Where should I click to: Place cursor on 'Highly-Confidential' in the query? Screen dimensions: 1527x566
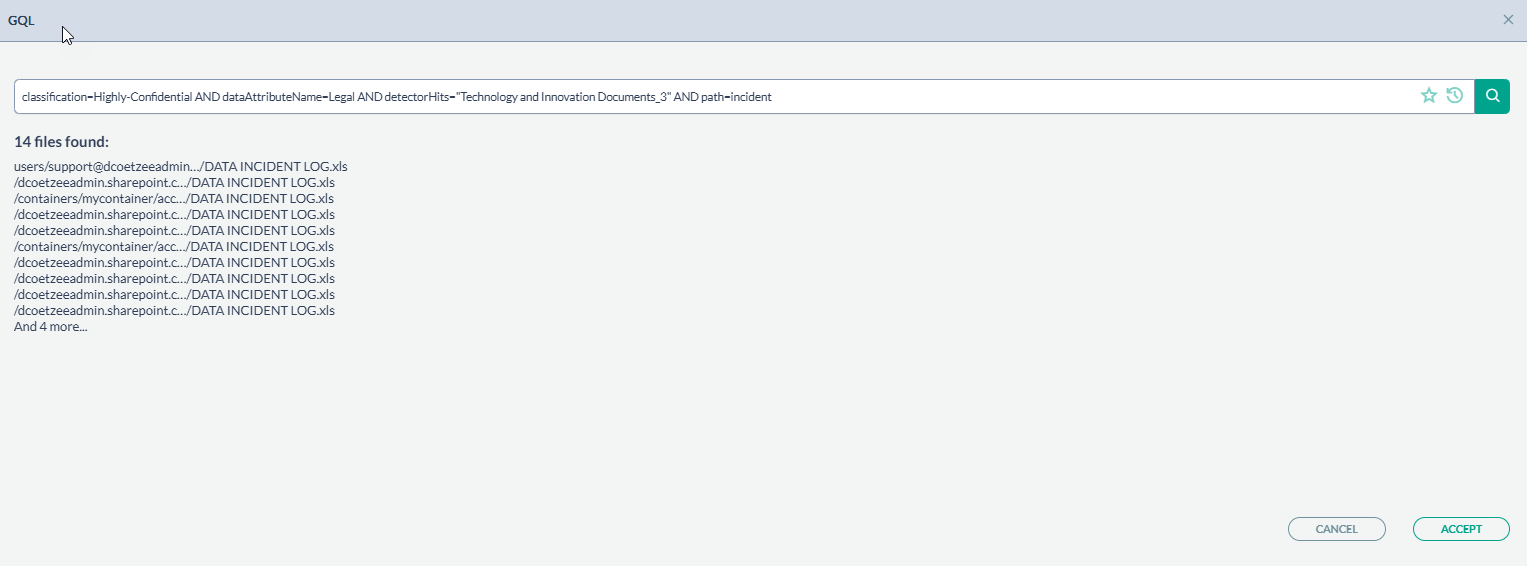142,97
